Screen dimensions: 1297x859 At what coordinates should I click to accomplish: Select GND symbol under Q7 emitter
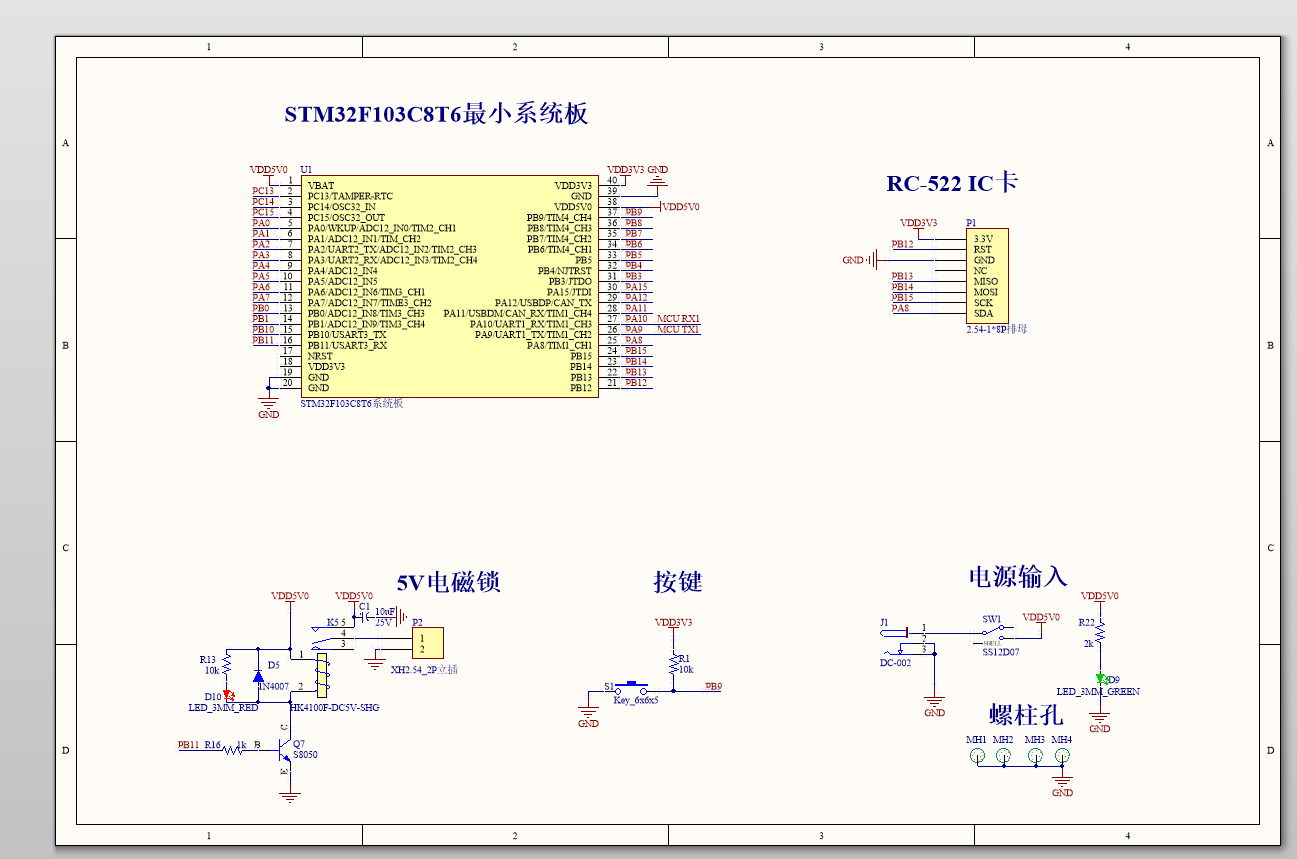pyautogui.click(x=290, y=796)
